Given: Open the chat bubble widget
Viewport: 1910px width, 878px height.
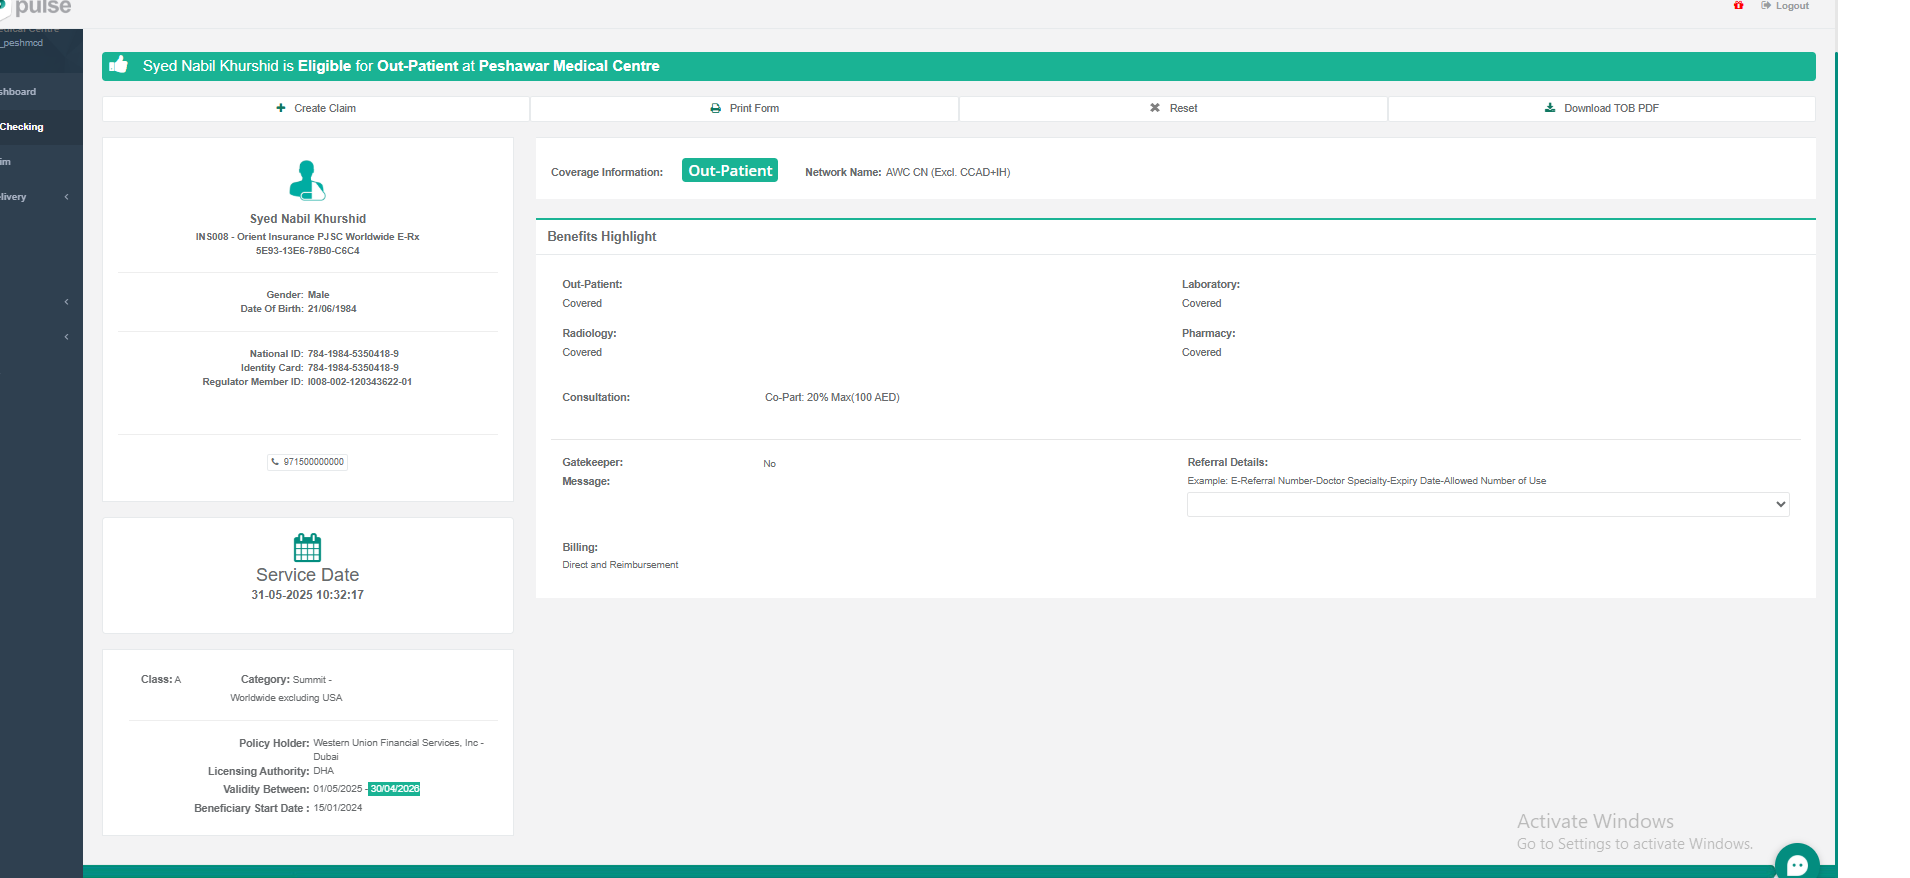Looking at the screenshot, I should [1797, 863].
